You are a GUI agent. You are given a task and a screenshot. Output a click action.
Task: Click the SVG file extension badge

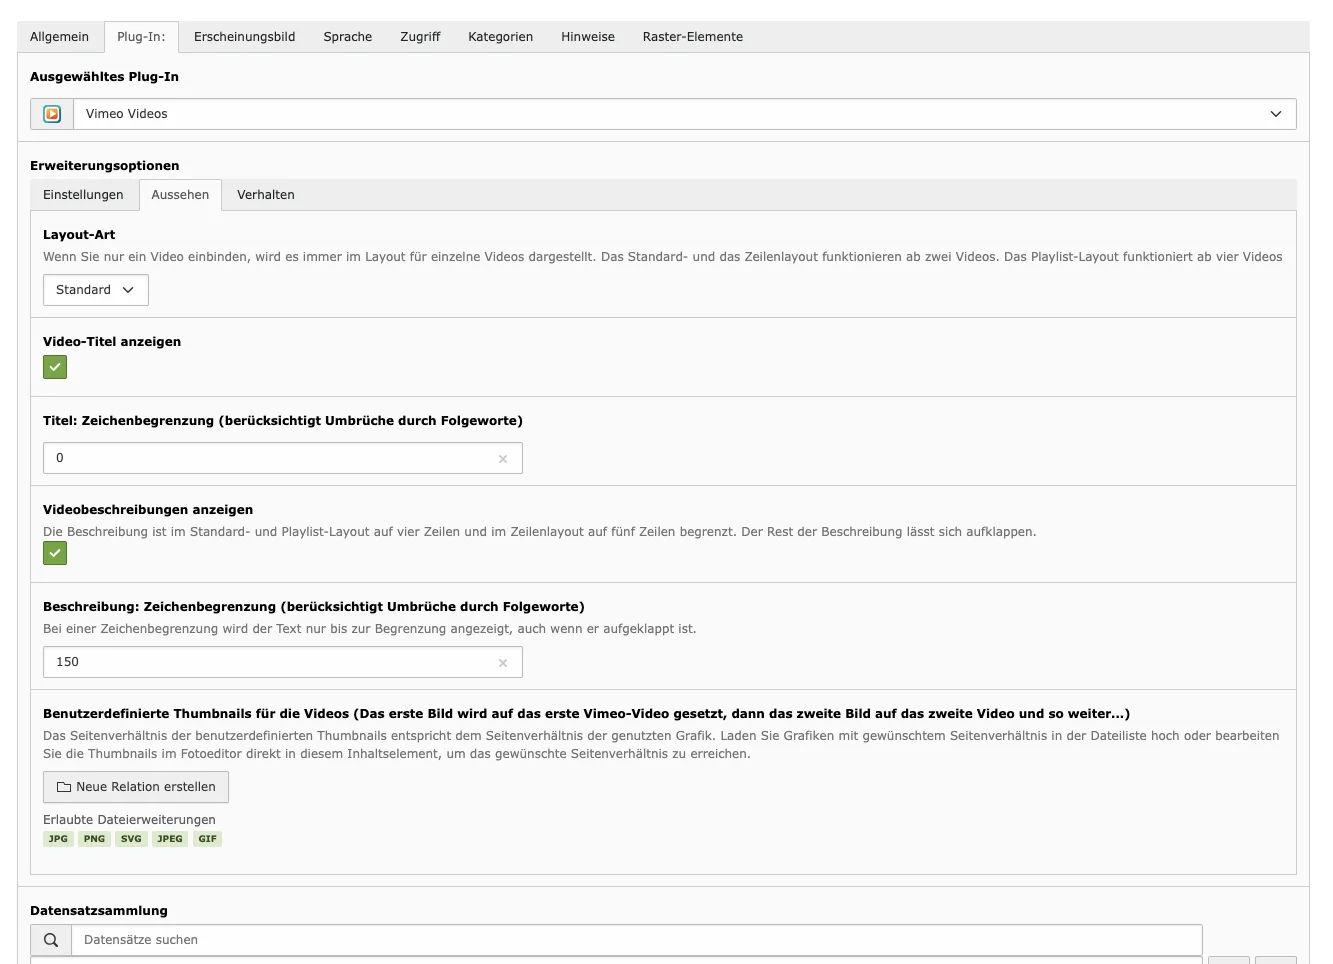[131, 839]
